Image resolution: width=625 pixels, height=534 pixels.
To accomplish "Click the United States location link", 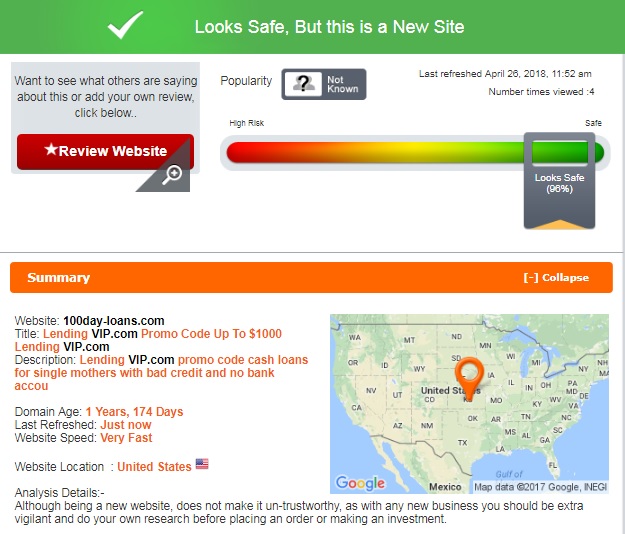I will pyautogui.click(x=154, y=467).
